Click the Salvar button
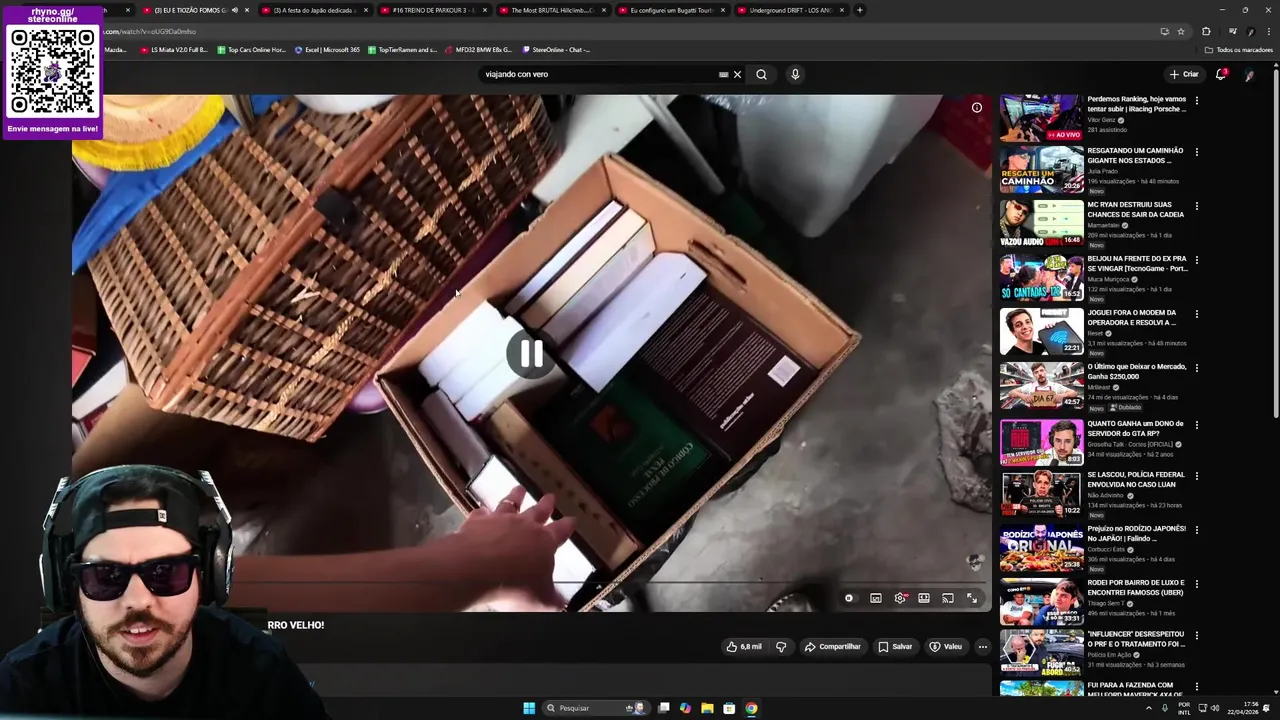This screenshot has width=1280, height=720. click(x=895, y=647)
